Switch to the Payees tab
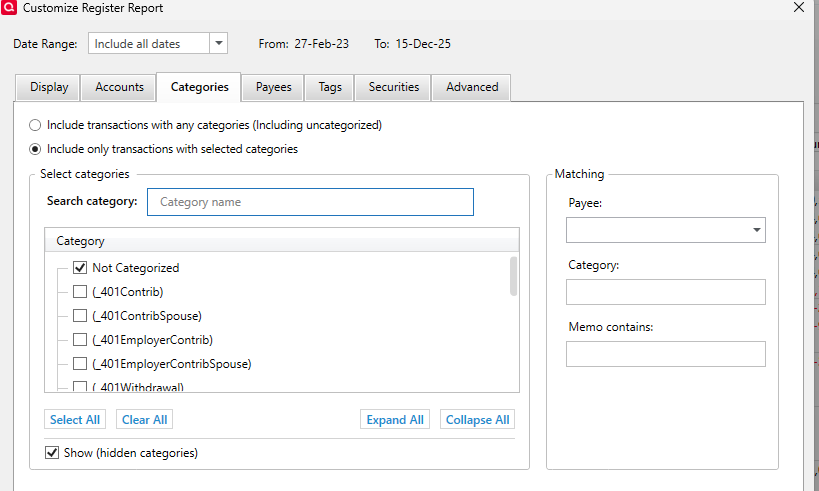The width and height of the screenshot is (819, 491). [273, 87]
